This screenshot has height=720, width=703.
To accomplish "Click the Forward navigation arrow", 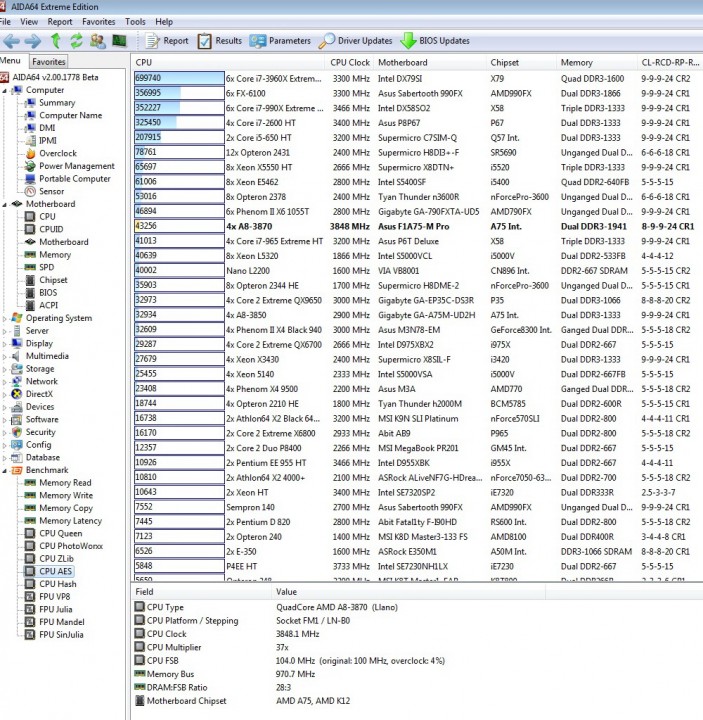I will tap(33, 41).
